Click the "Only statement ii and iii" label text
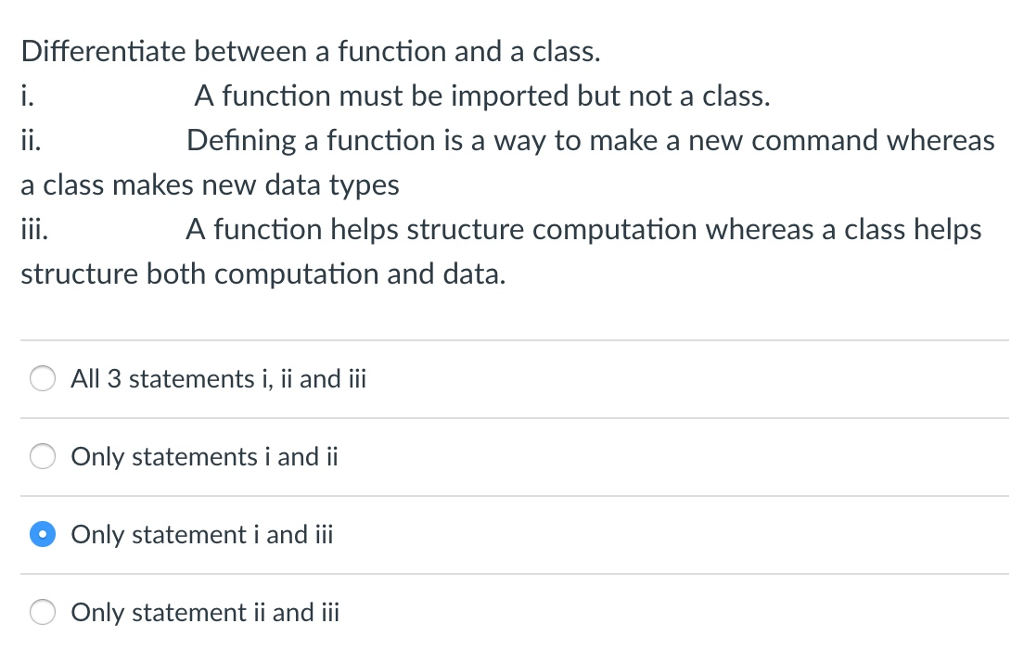The width and height of the screenshot is (1024, 649). 205,613
